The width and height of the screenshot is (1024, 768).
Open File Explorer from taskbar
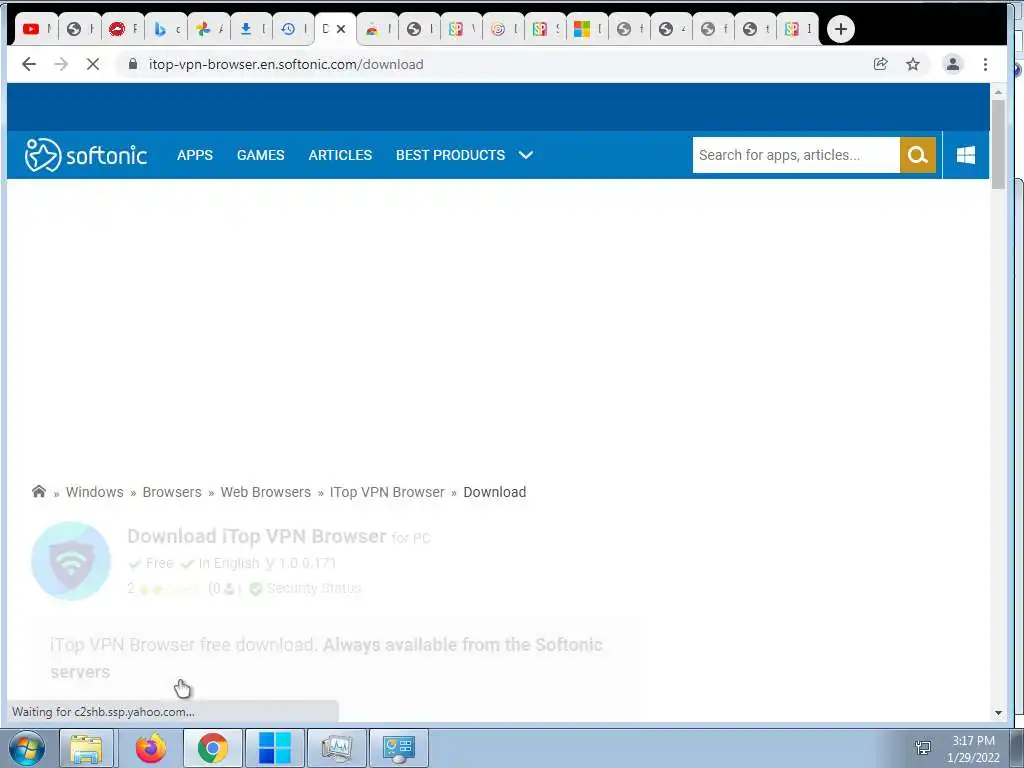pos(86,748)
